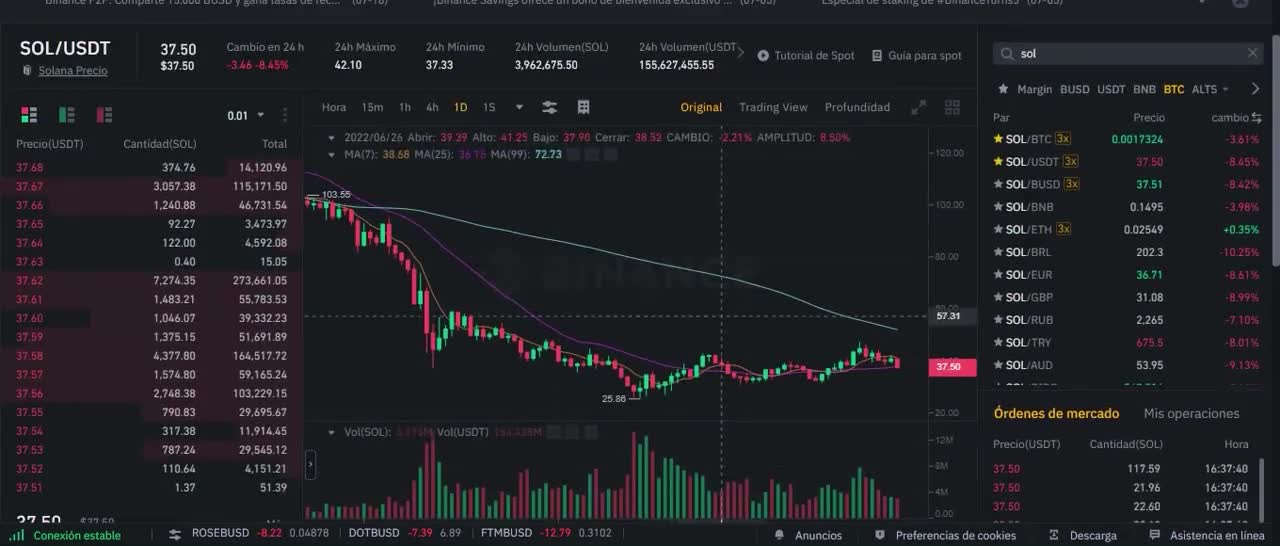Click the Solana Precio tag icon
1280x546 pixels.
click(x=28, y=71)
